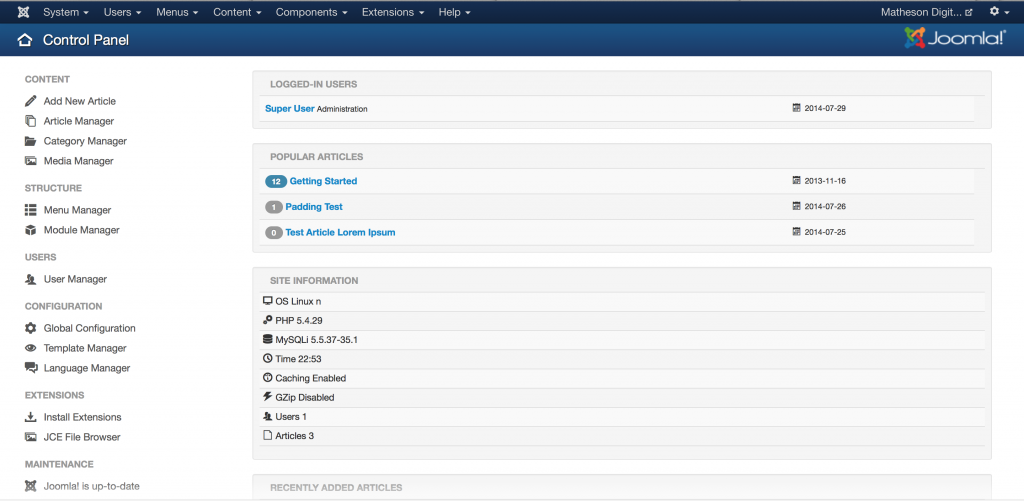Click the Control Panel home icon
1024x501 pixels.
coord(25,40)
